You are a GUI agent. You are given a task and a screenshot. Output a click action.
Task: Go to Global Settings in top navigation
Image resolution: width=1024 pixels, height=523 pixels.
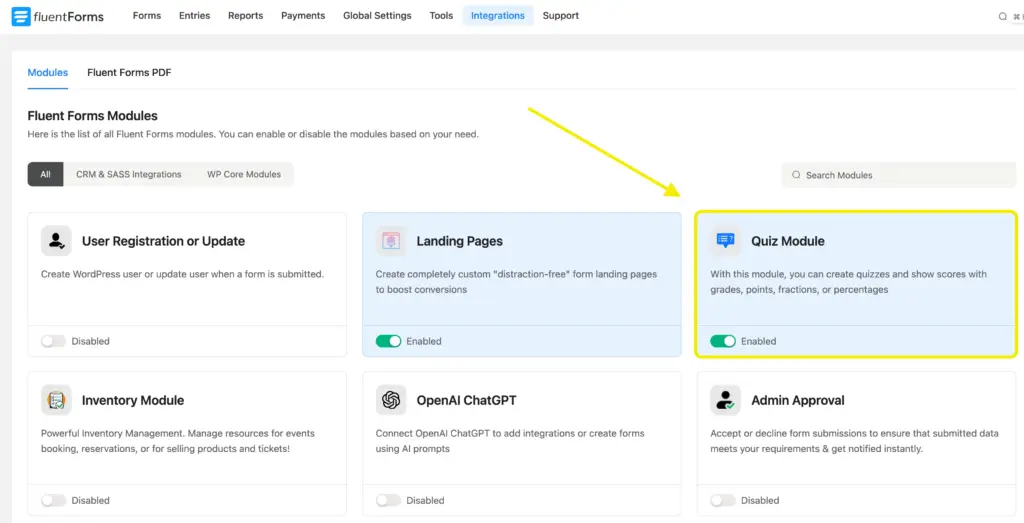click(x=377, y=16)
